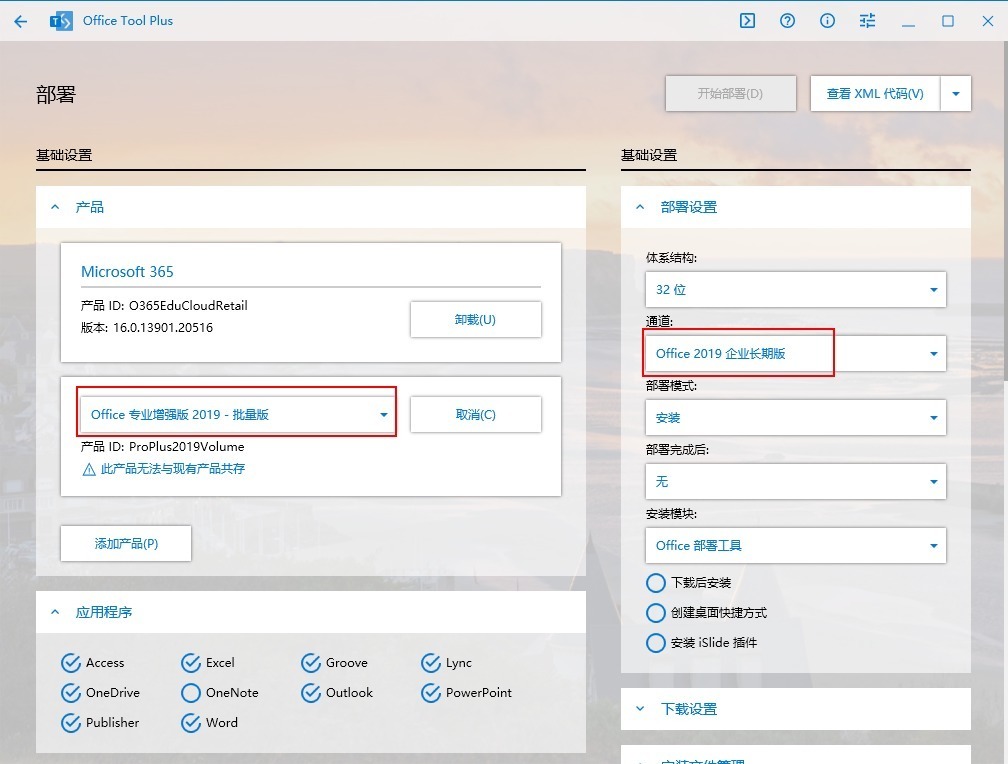The width and height of the screenshot is (1008, 764).
Task: Open the arrow beside 查看 XML 代码
Action: (956, 94)
